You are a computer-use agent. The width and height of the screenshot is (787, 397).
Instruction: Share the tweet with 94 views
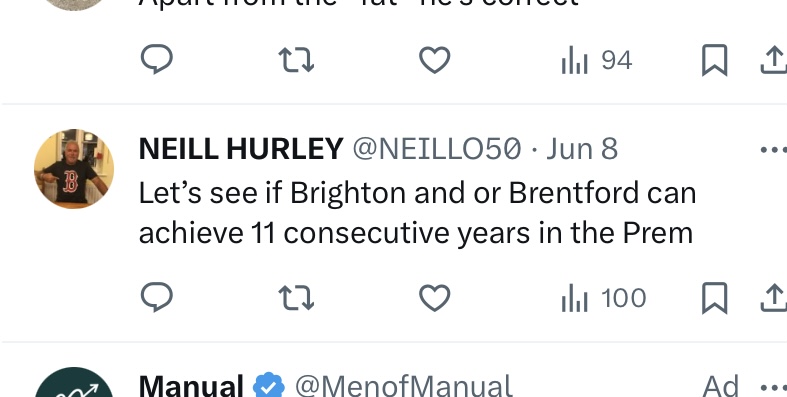pos(774,60)
